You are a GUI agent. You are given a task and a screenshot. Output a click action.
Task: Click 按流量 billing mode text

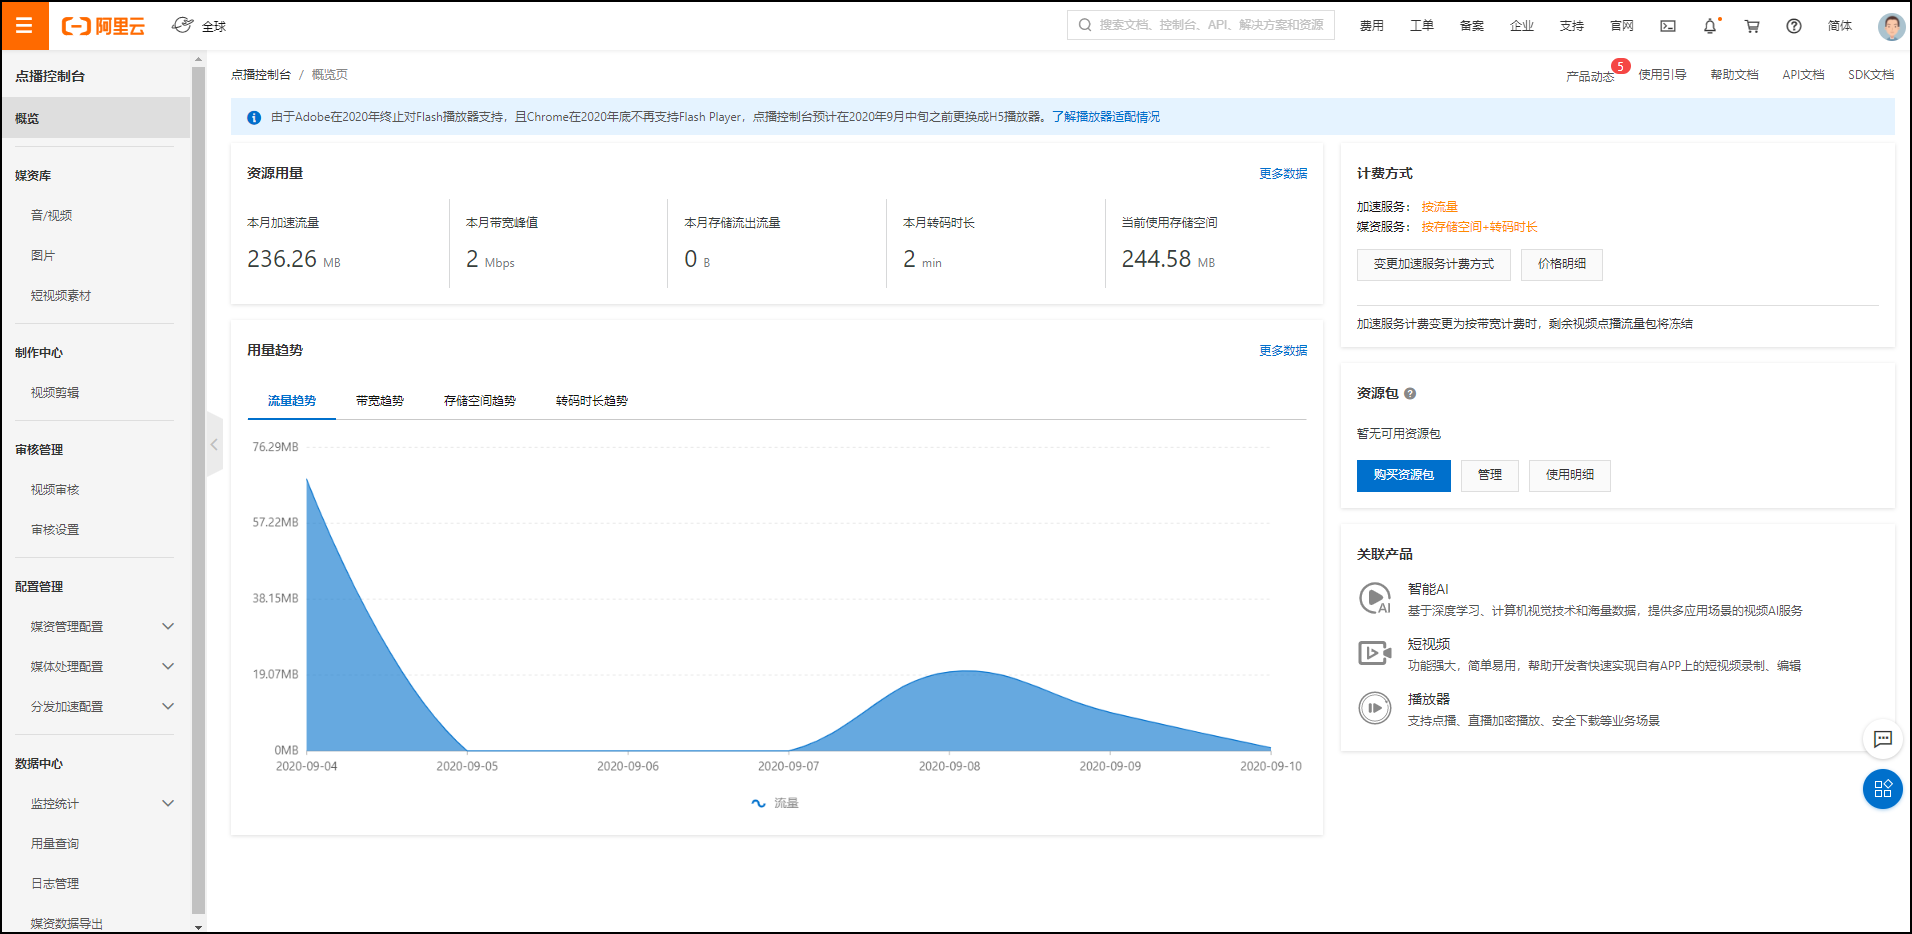[x=1440, y=207]
